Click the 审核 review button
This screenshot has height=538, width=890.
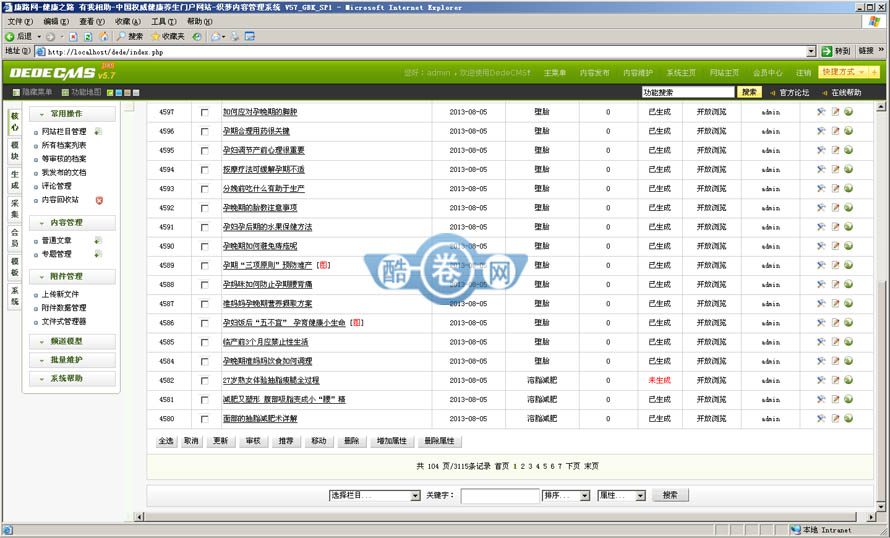pos(253,441)
